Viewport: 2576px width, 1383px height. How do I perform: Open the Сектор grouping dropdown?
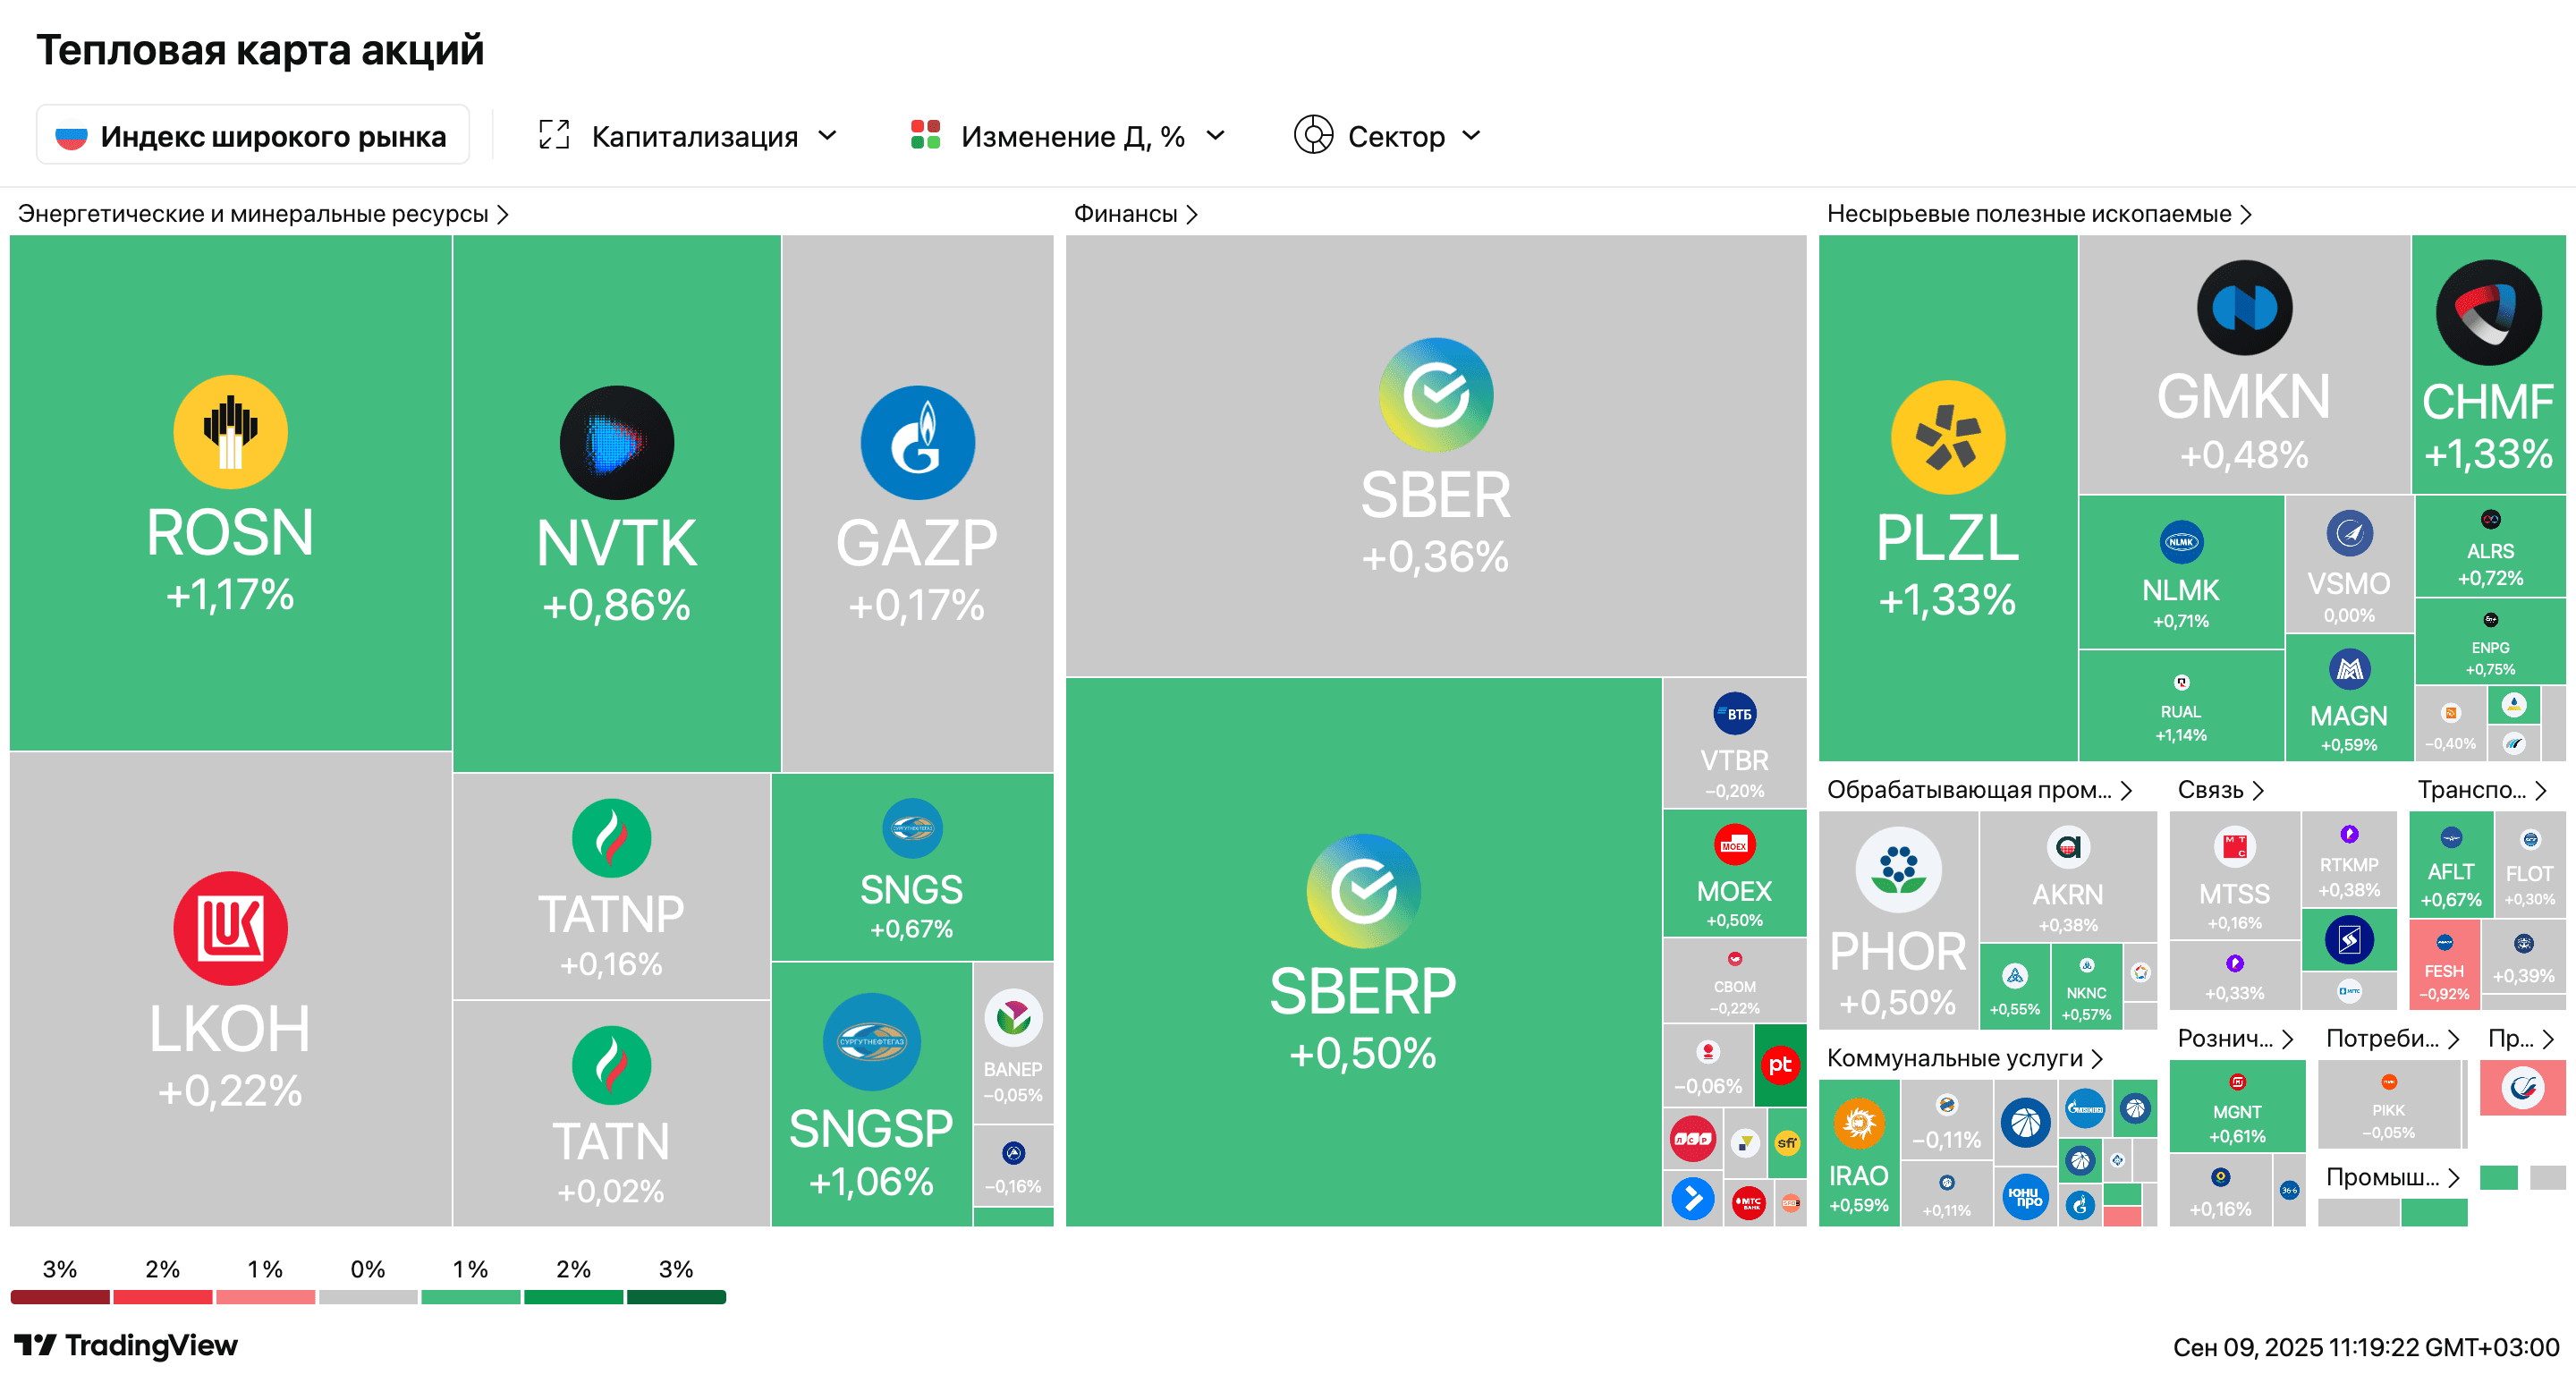(x=1387, y=136)
